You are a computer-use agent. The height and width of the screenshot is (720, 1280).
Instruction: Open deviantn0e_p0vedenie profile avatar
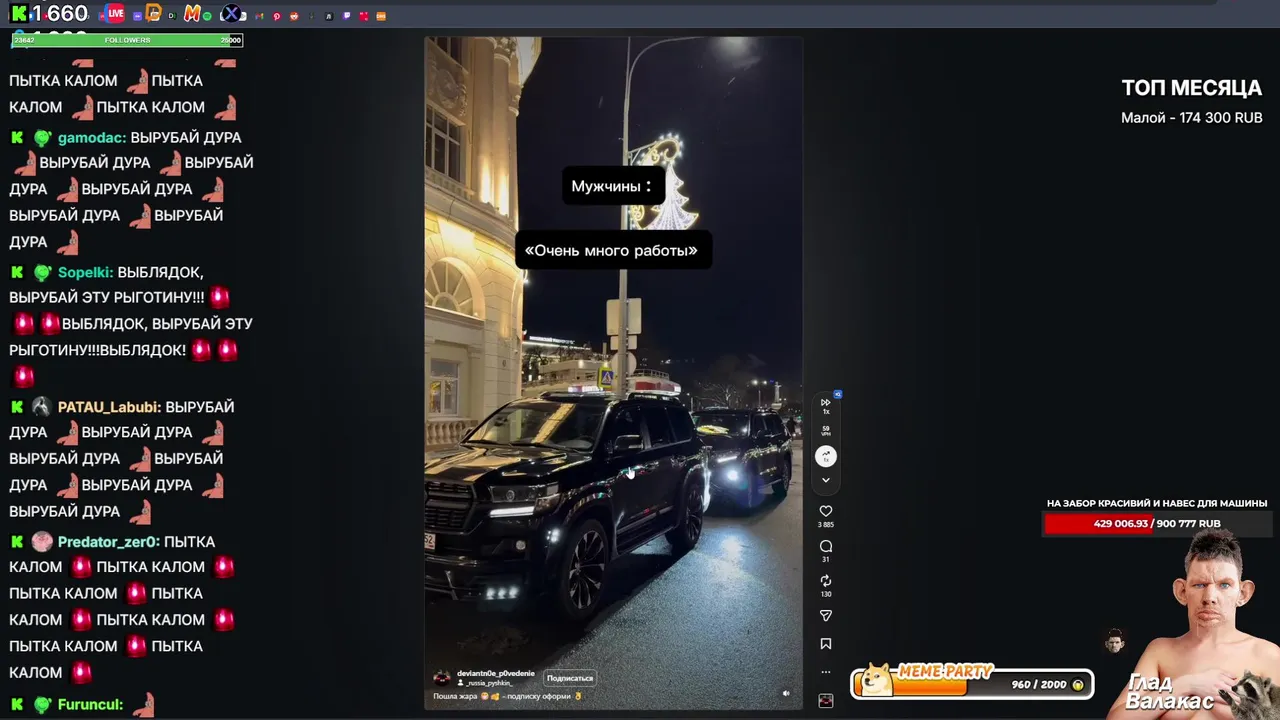[442, 677]
